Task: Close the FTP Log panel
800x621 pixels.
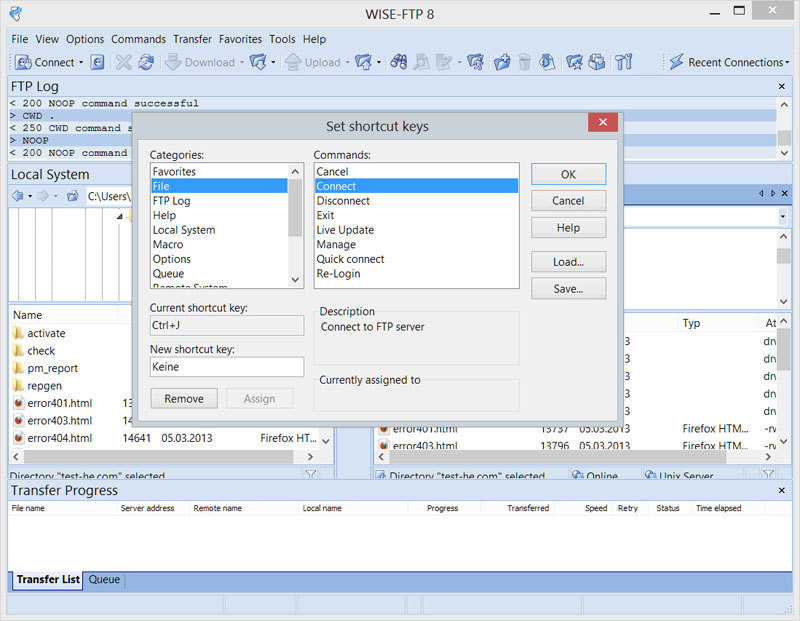Action: click(x=782, y=86)
